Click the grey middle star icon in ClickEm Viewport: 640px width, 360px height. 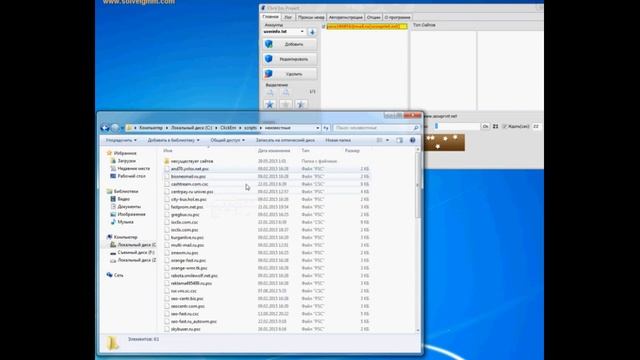(285, 105)
